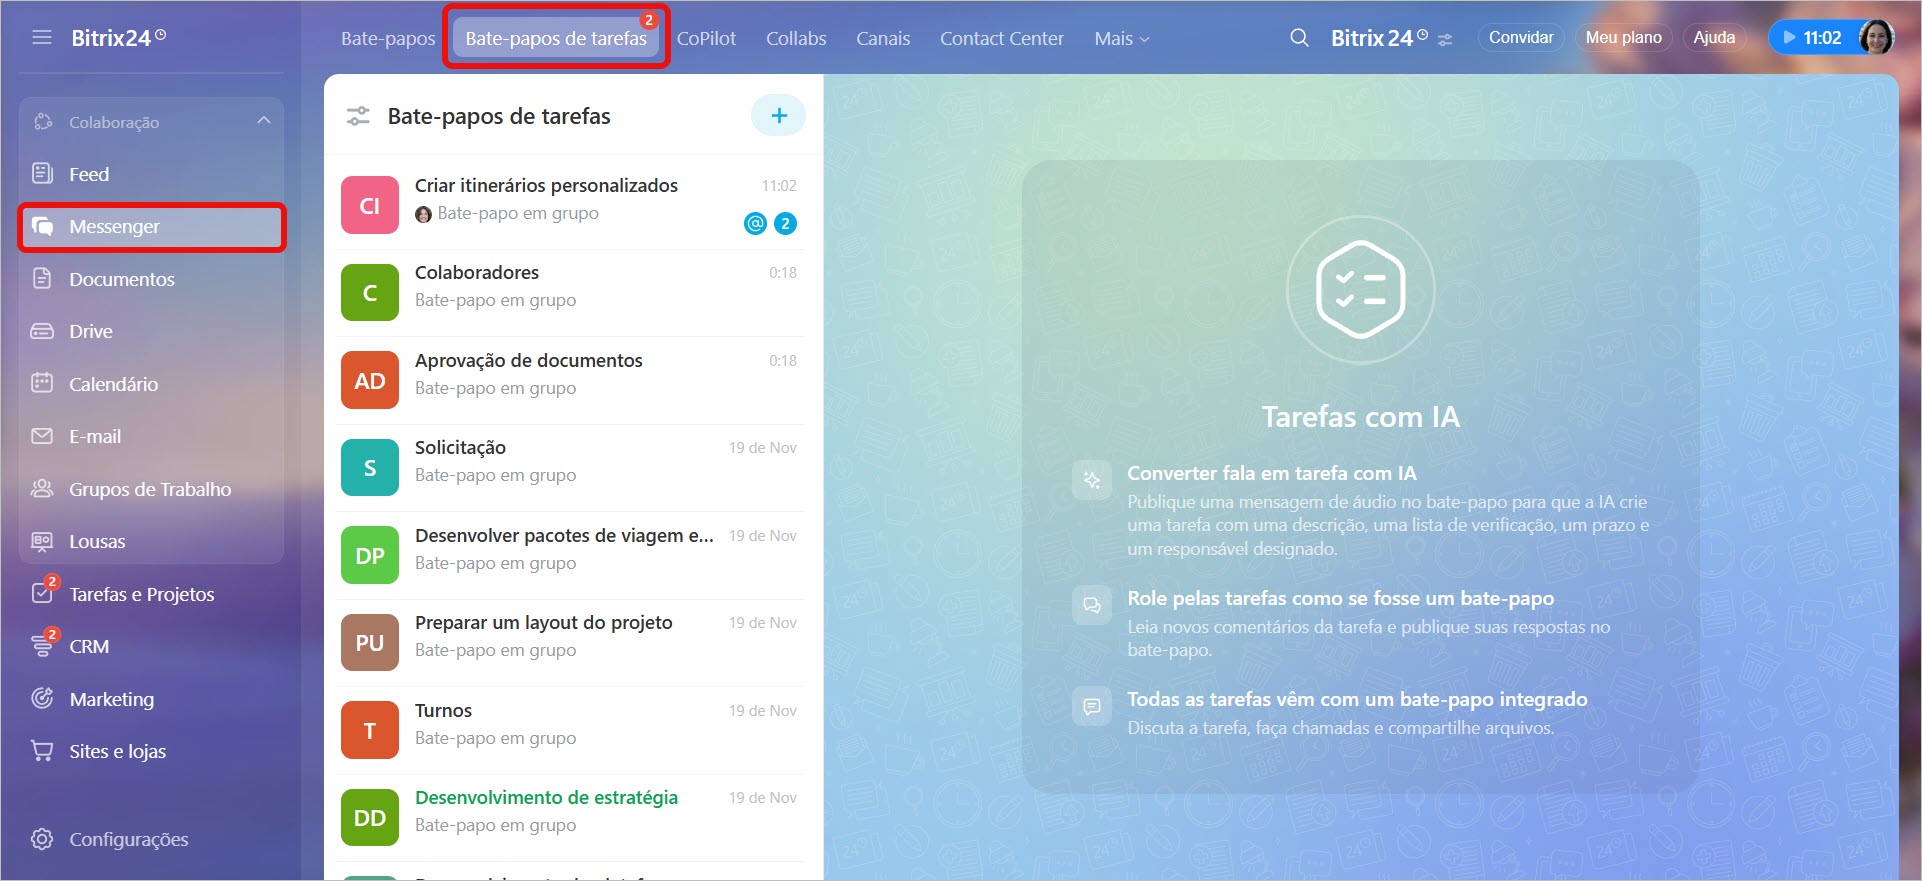Open the hamburger menu icon

pos(41,38)
